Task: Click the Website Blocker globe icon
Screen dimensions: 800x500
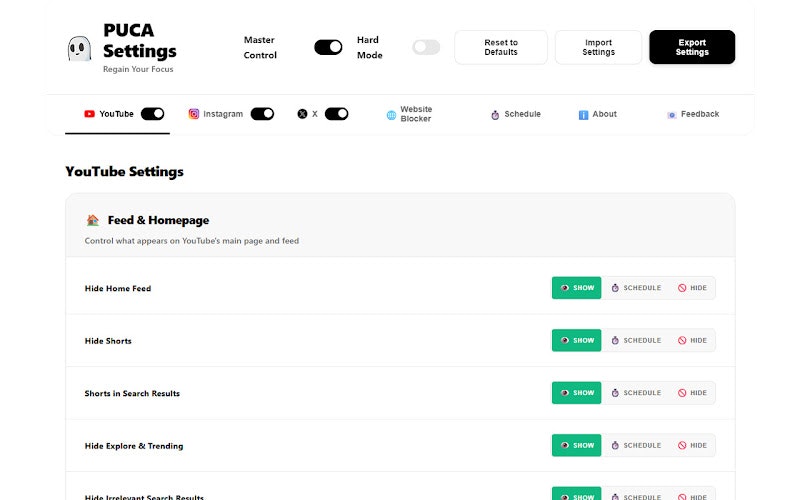Action: (x=391, y=115)
